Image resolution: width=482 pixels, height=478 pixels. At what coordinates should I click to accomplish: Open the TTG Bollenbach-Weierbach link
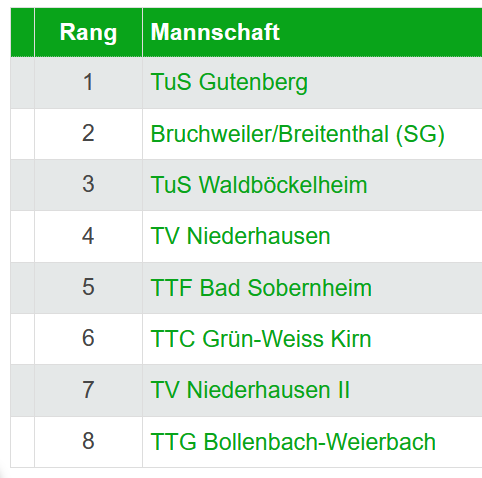293,442
